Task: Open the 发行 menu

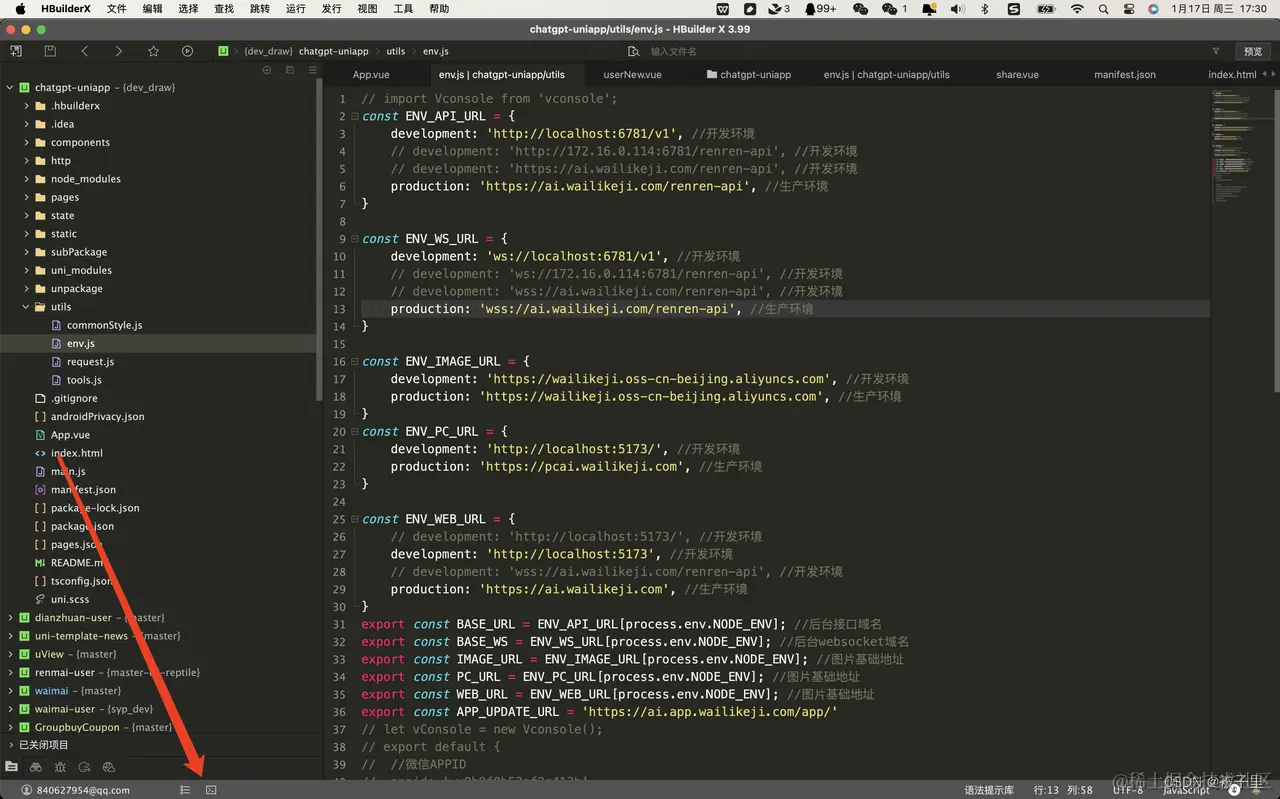Action: point(331,9)
